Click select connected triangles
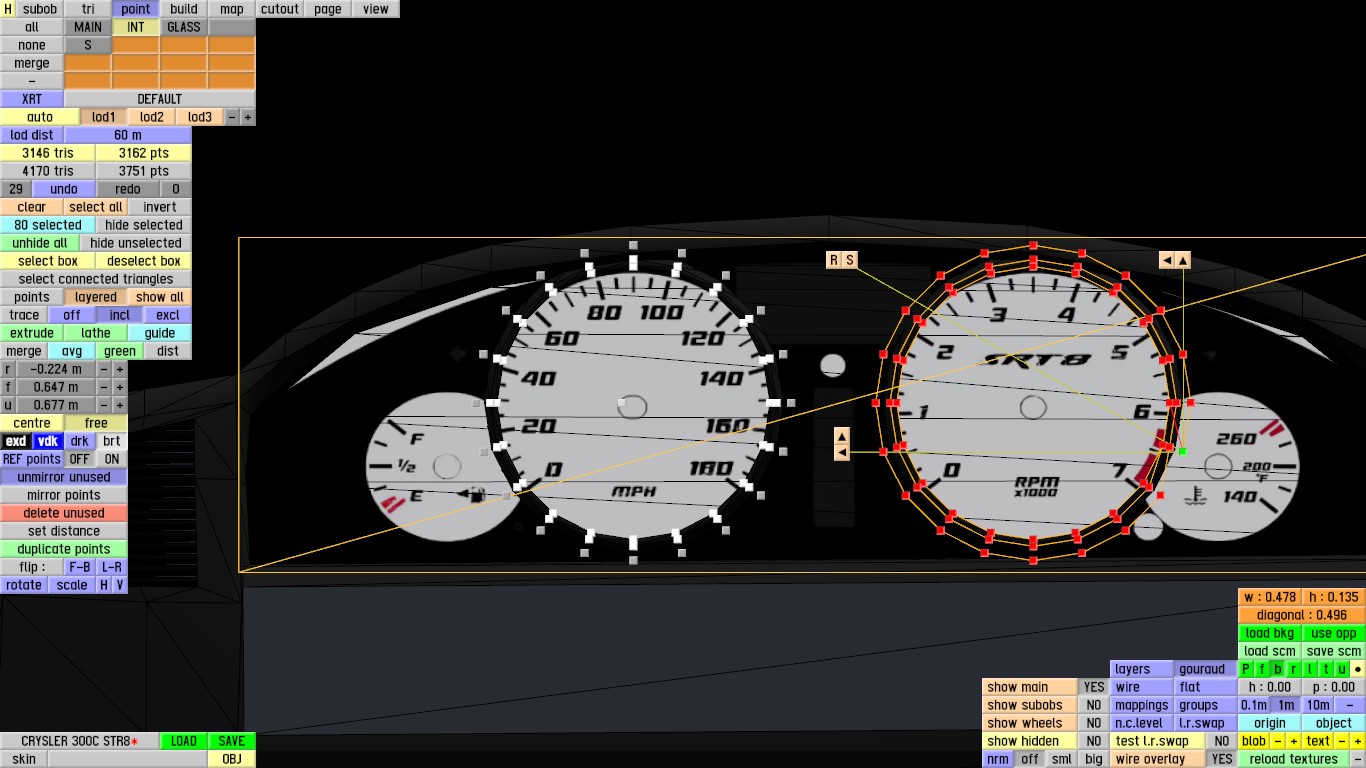Screen dimensions: 1366x768 (x=96, y=279)
